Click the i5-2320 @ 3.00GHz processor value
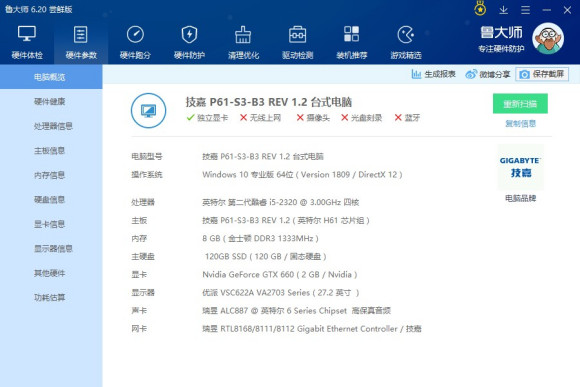The image size is (580, 387). tap(281, 202)
